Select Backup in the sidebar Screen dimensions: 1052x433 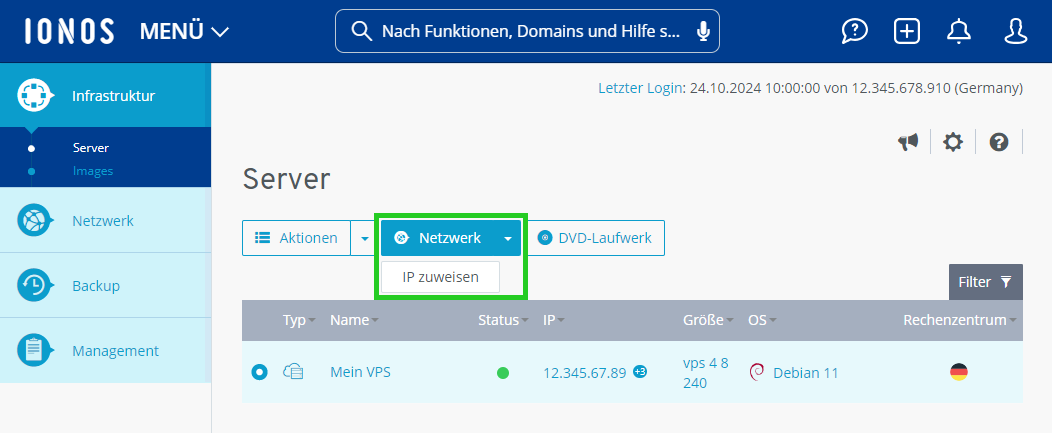click(105, 285)
